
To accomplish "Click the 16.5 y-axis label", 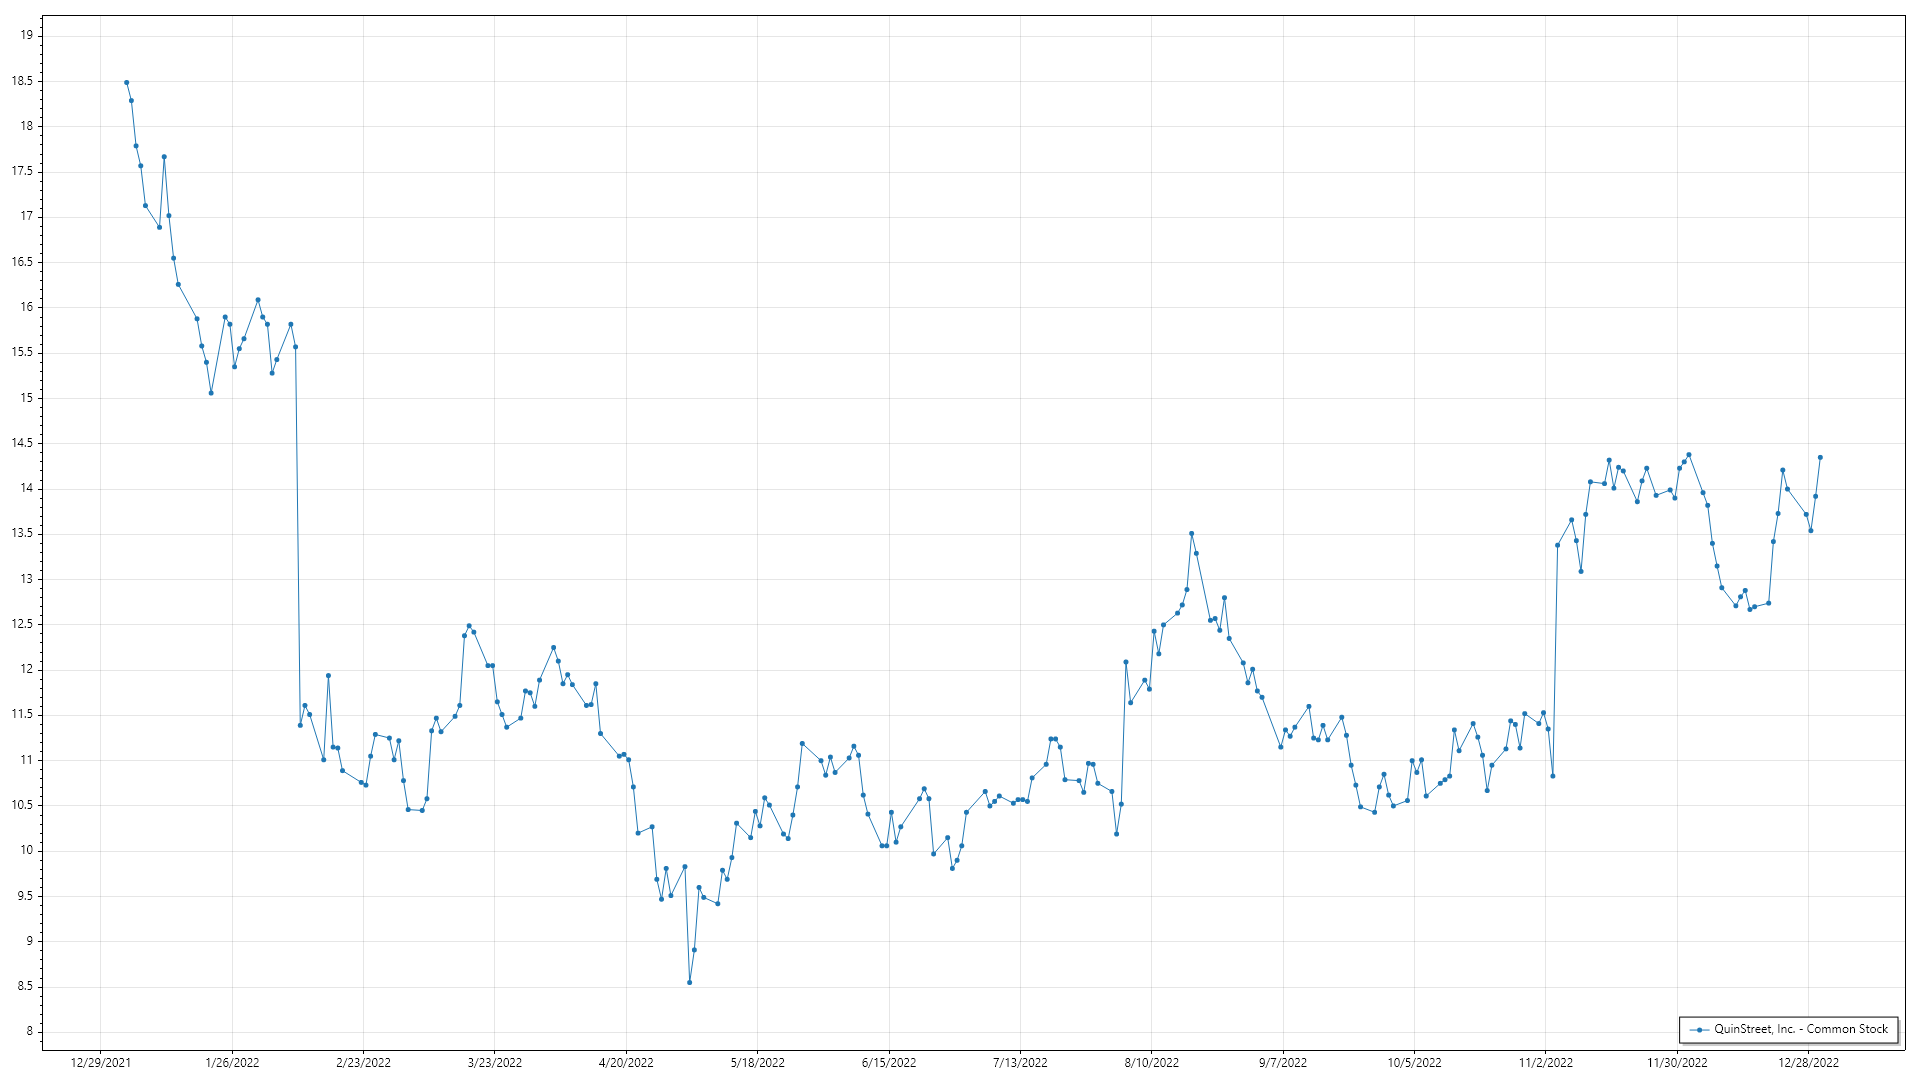I will coord(22,262).
